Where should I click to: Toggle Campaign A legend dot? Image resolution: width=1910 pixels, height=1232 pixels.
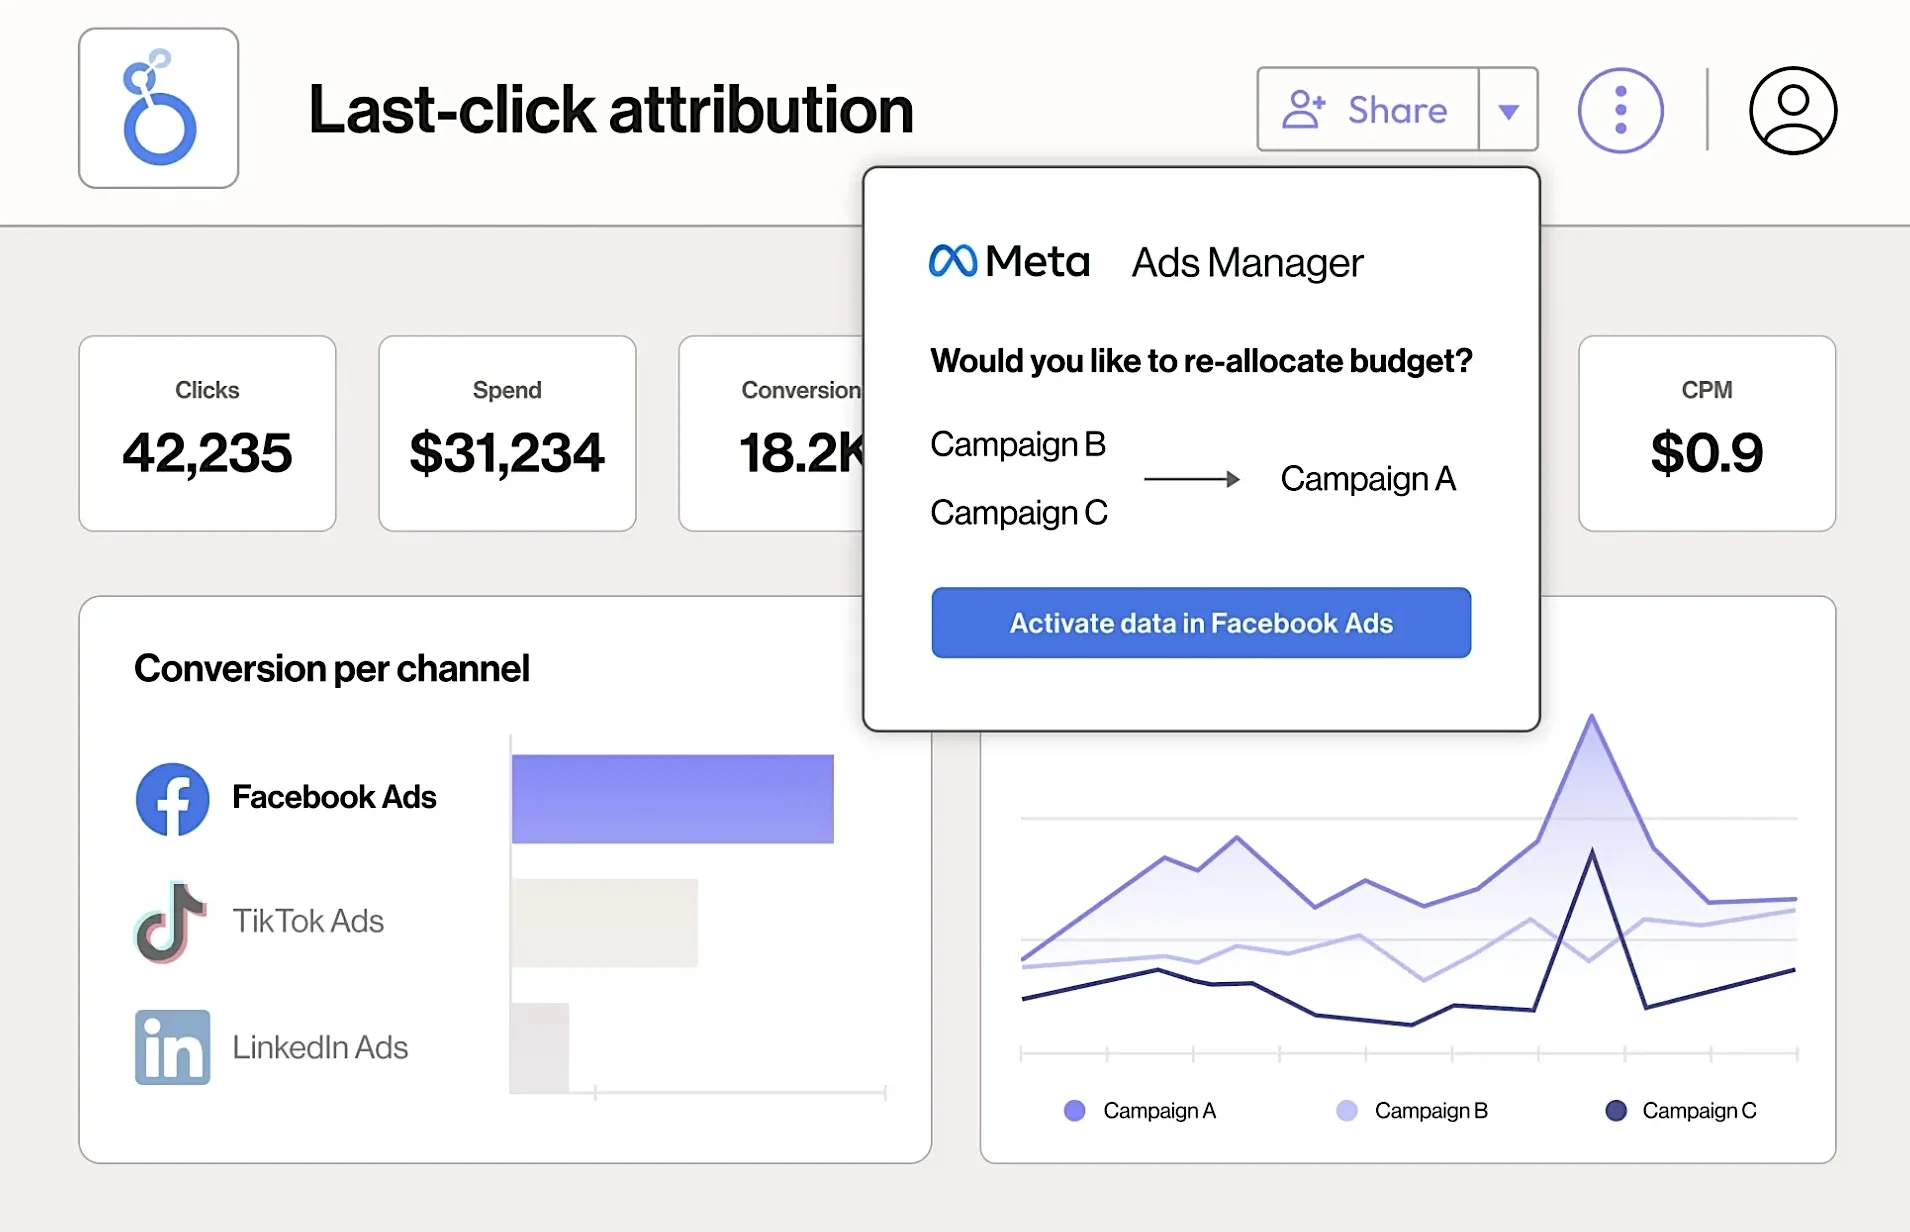(x=1075, y=1111)
